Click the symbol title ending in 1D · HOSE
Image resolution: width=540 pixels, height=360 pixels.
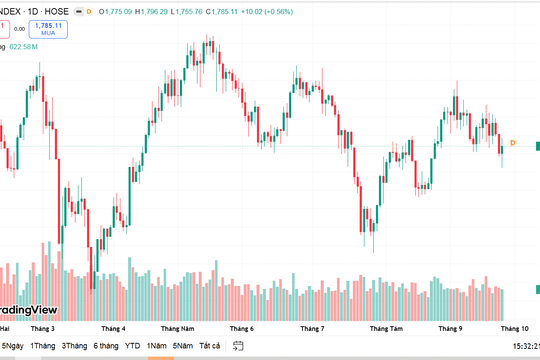[34, 12]
